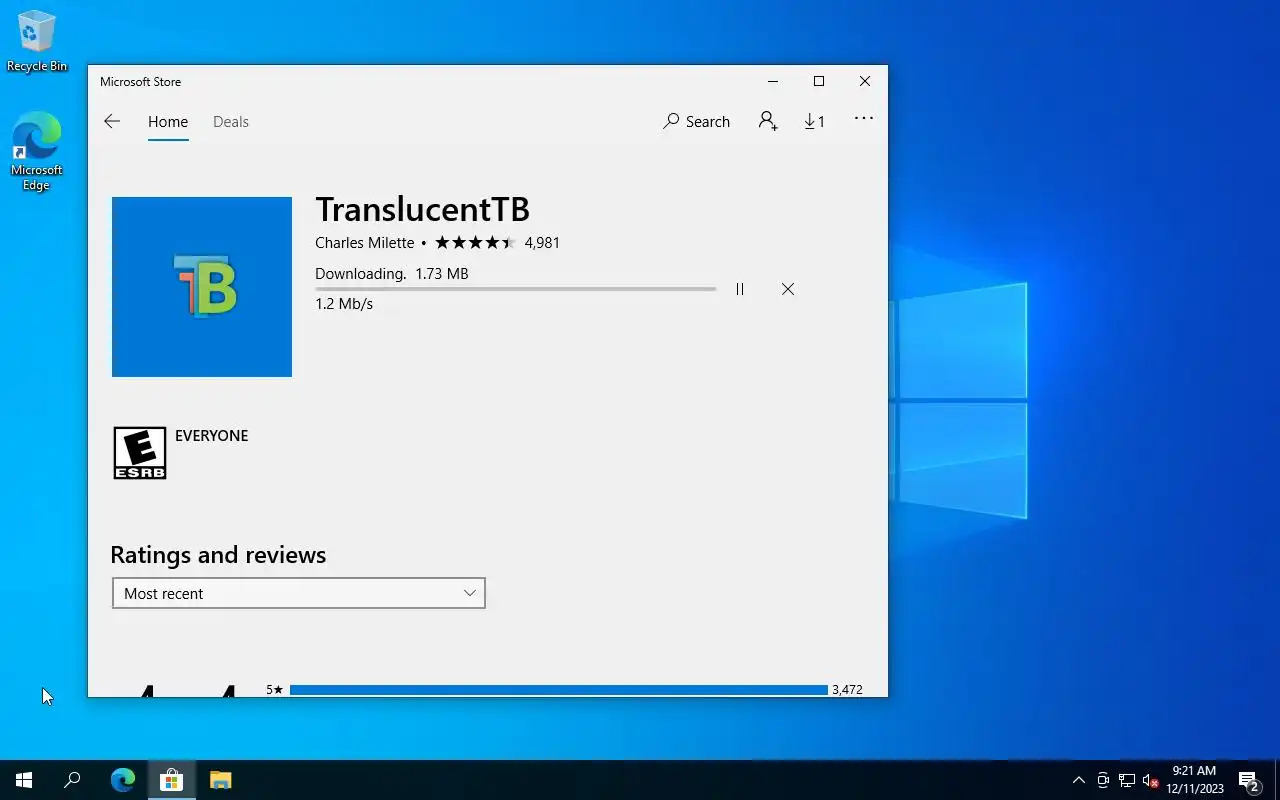Click the muted volume tray icon
Viewport: 1280px width, 800px height.
(x=1151, y=780)
